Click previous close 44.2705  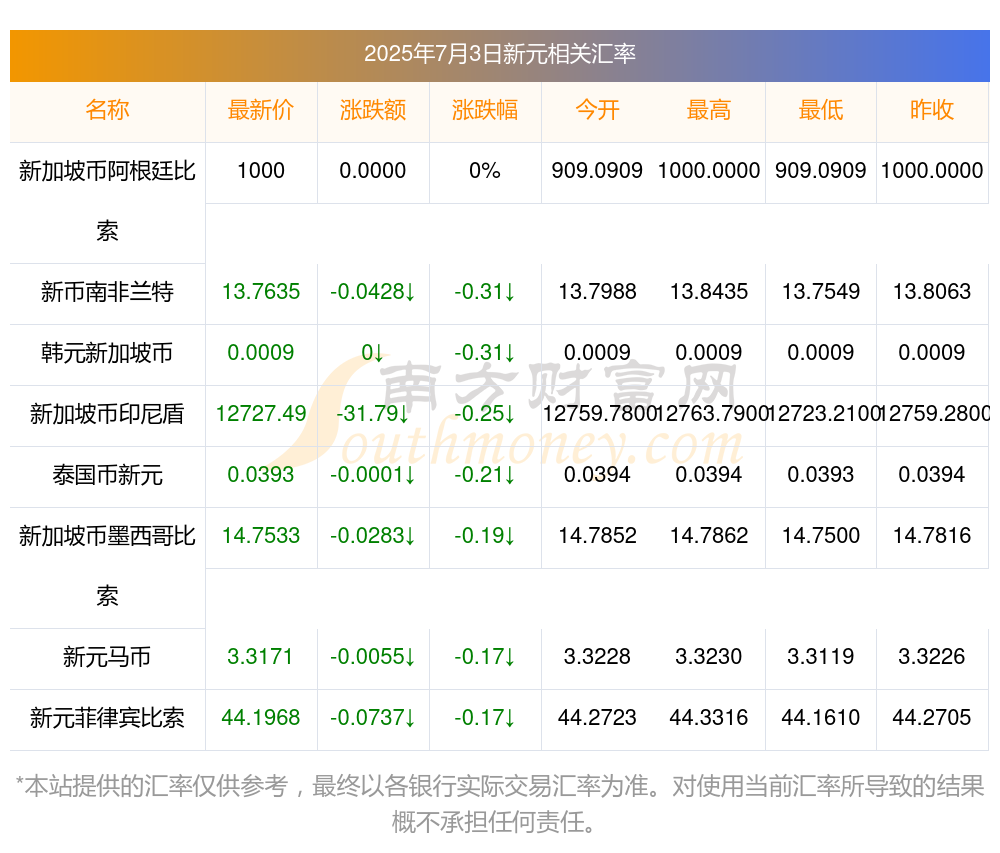point(932,717)
